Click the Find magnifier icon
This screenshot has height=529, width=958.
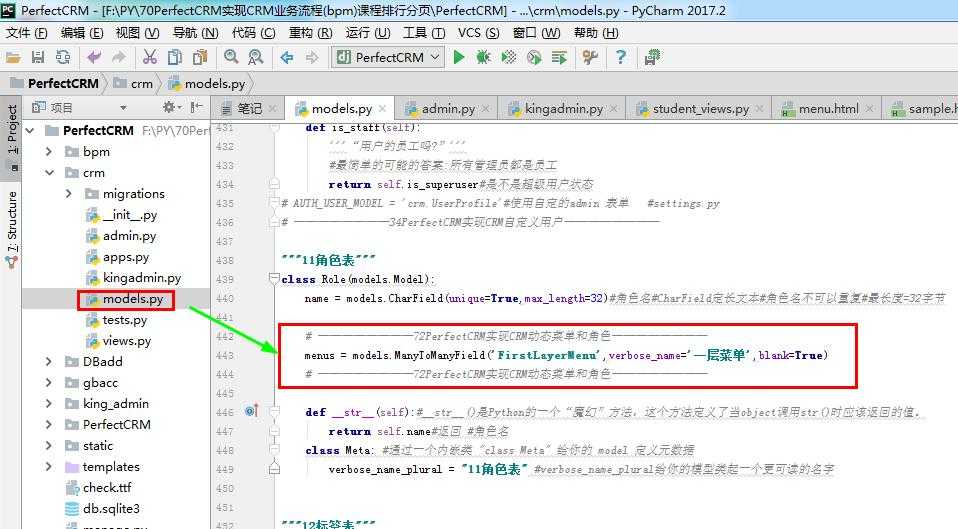231,57
